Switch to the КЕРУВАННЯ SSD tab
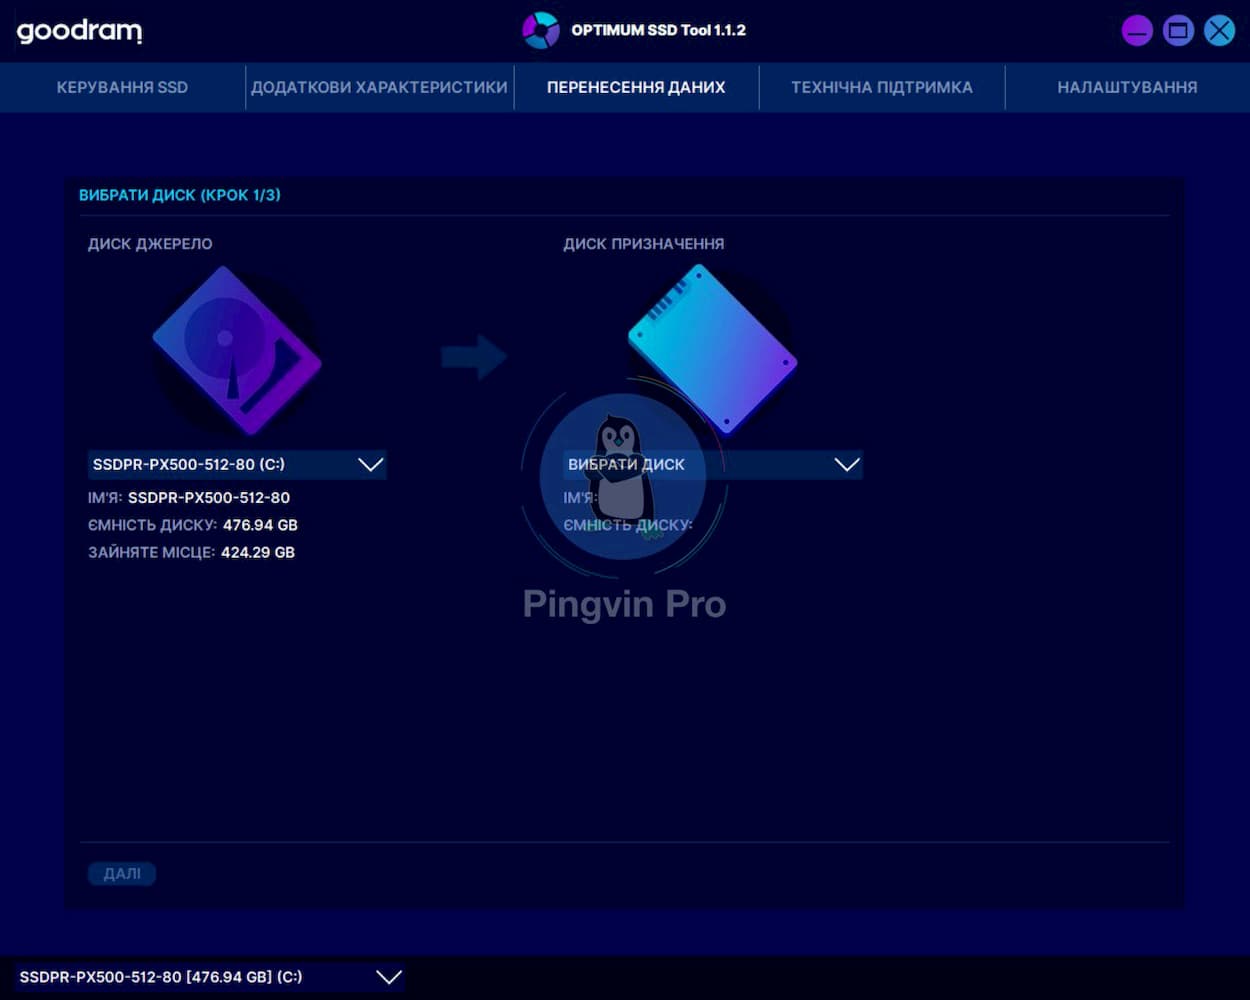This screenshot has width=1250, height=1000. [x=122, y=87]
